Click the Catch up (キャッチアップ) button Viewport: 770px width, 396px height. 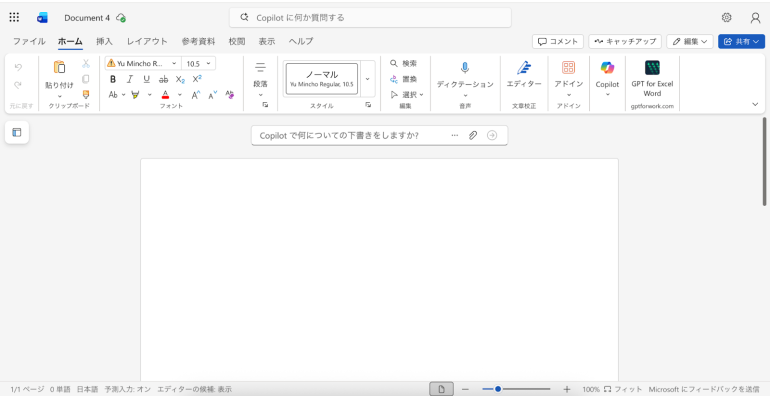[x=625, y=41]
